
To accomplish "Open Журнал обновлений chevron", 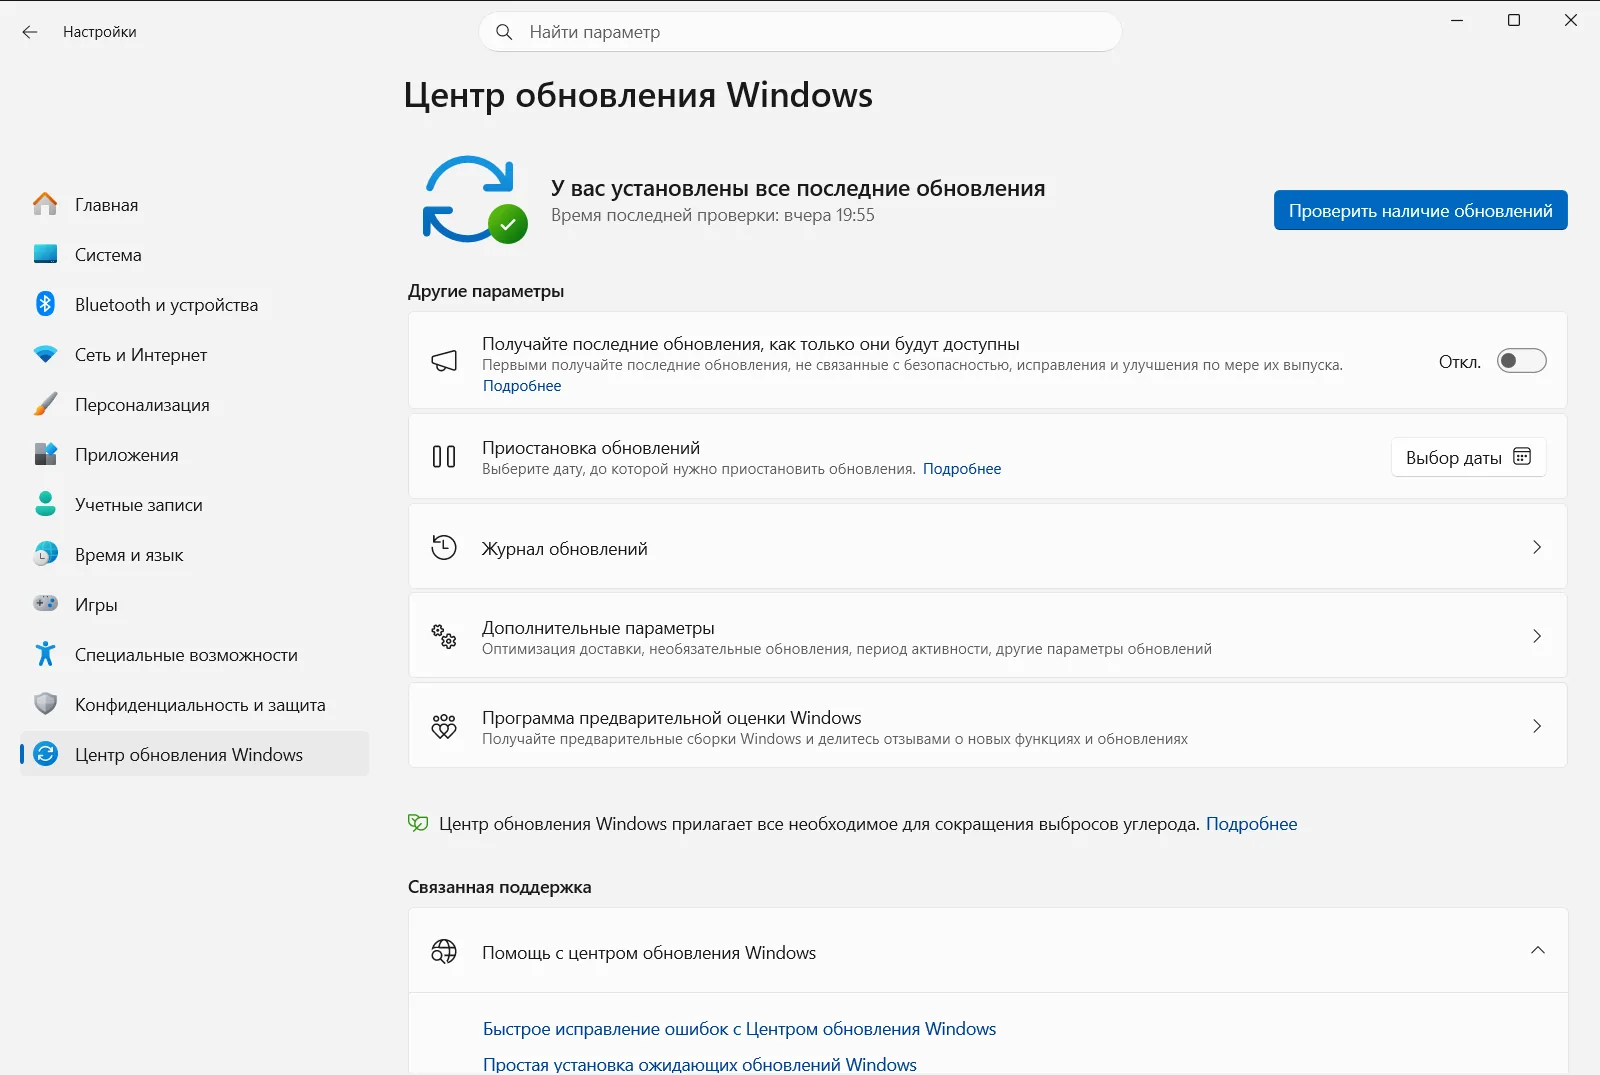I will click(1537, 547).
